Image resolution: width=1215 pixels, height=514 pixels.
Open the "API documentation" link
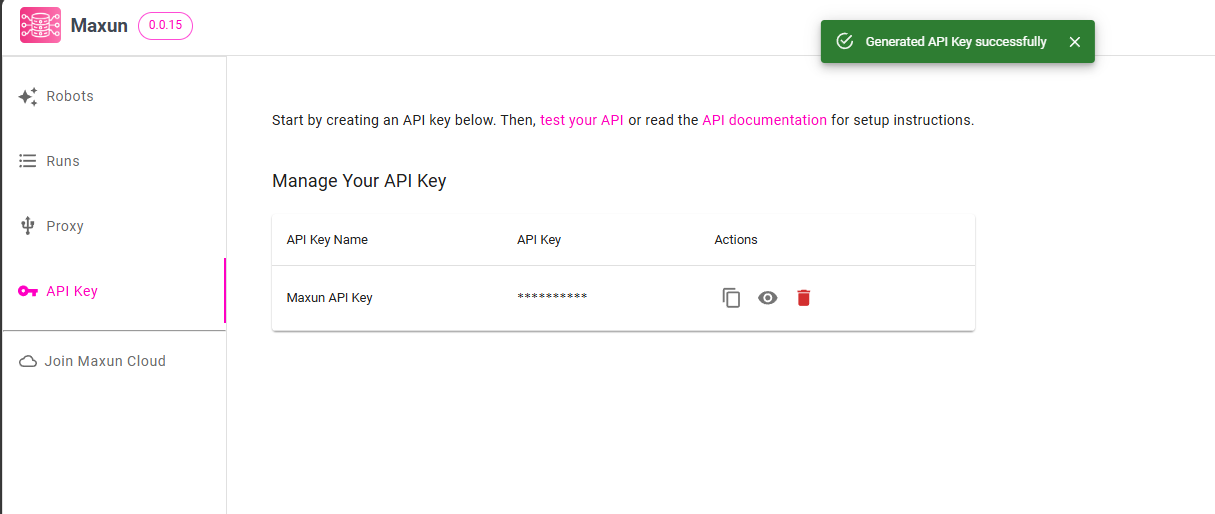pyautogui.click(x=764, y=120)
